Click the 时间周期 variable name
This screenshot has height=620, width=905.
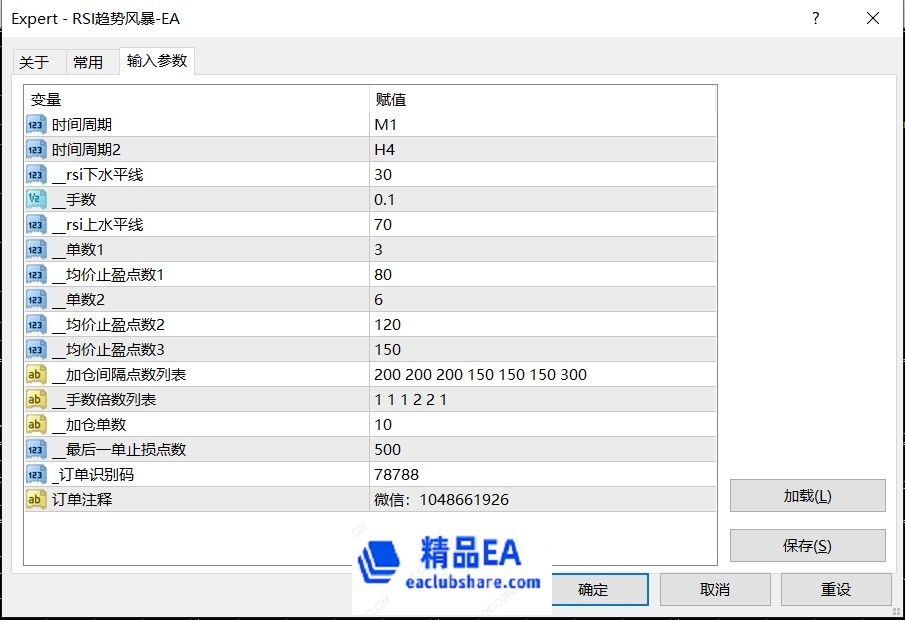click(x=82, y=125)
